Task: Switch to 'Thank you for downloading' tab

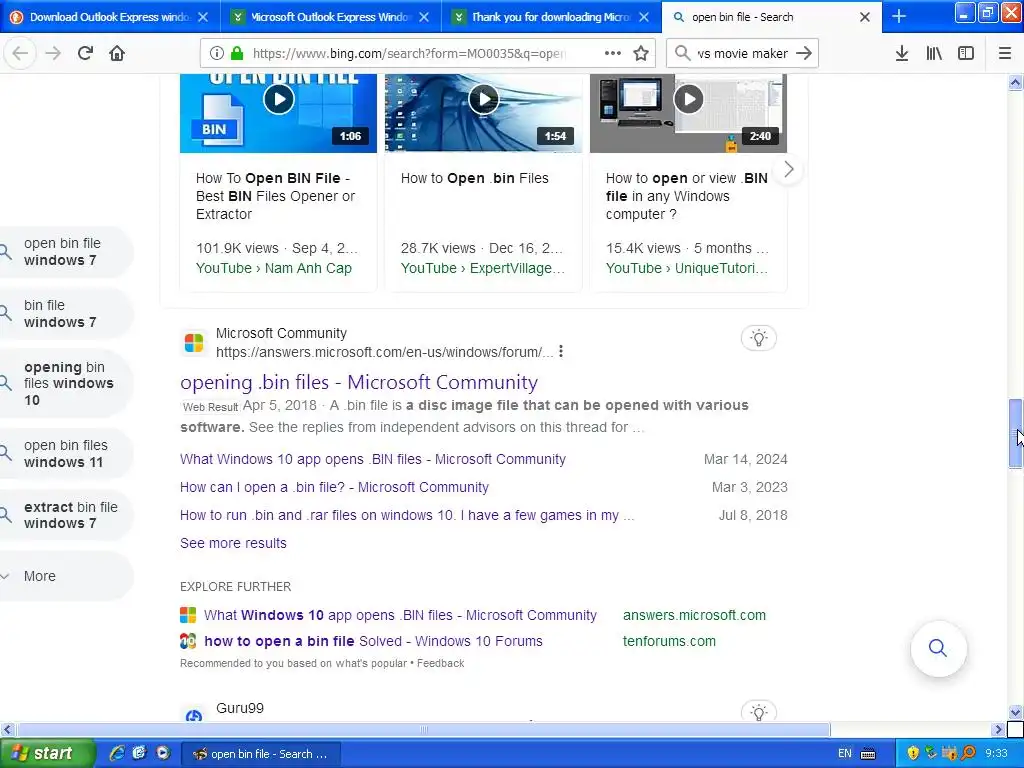Action: click(x=549, y=17)
